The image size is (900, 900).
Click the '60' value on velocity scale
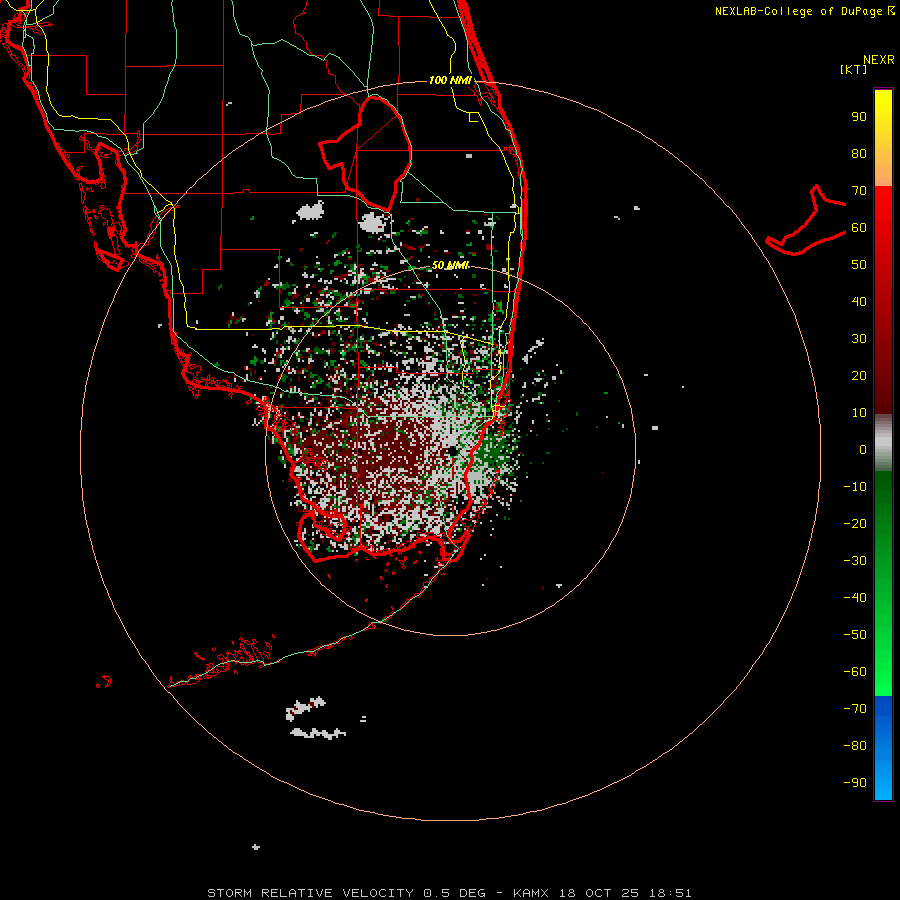point(859,228)
